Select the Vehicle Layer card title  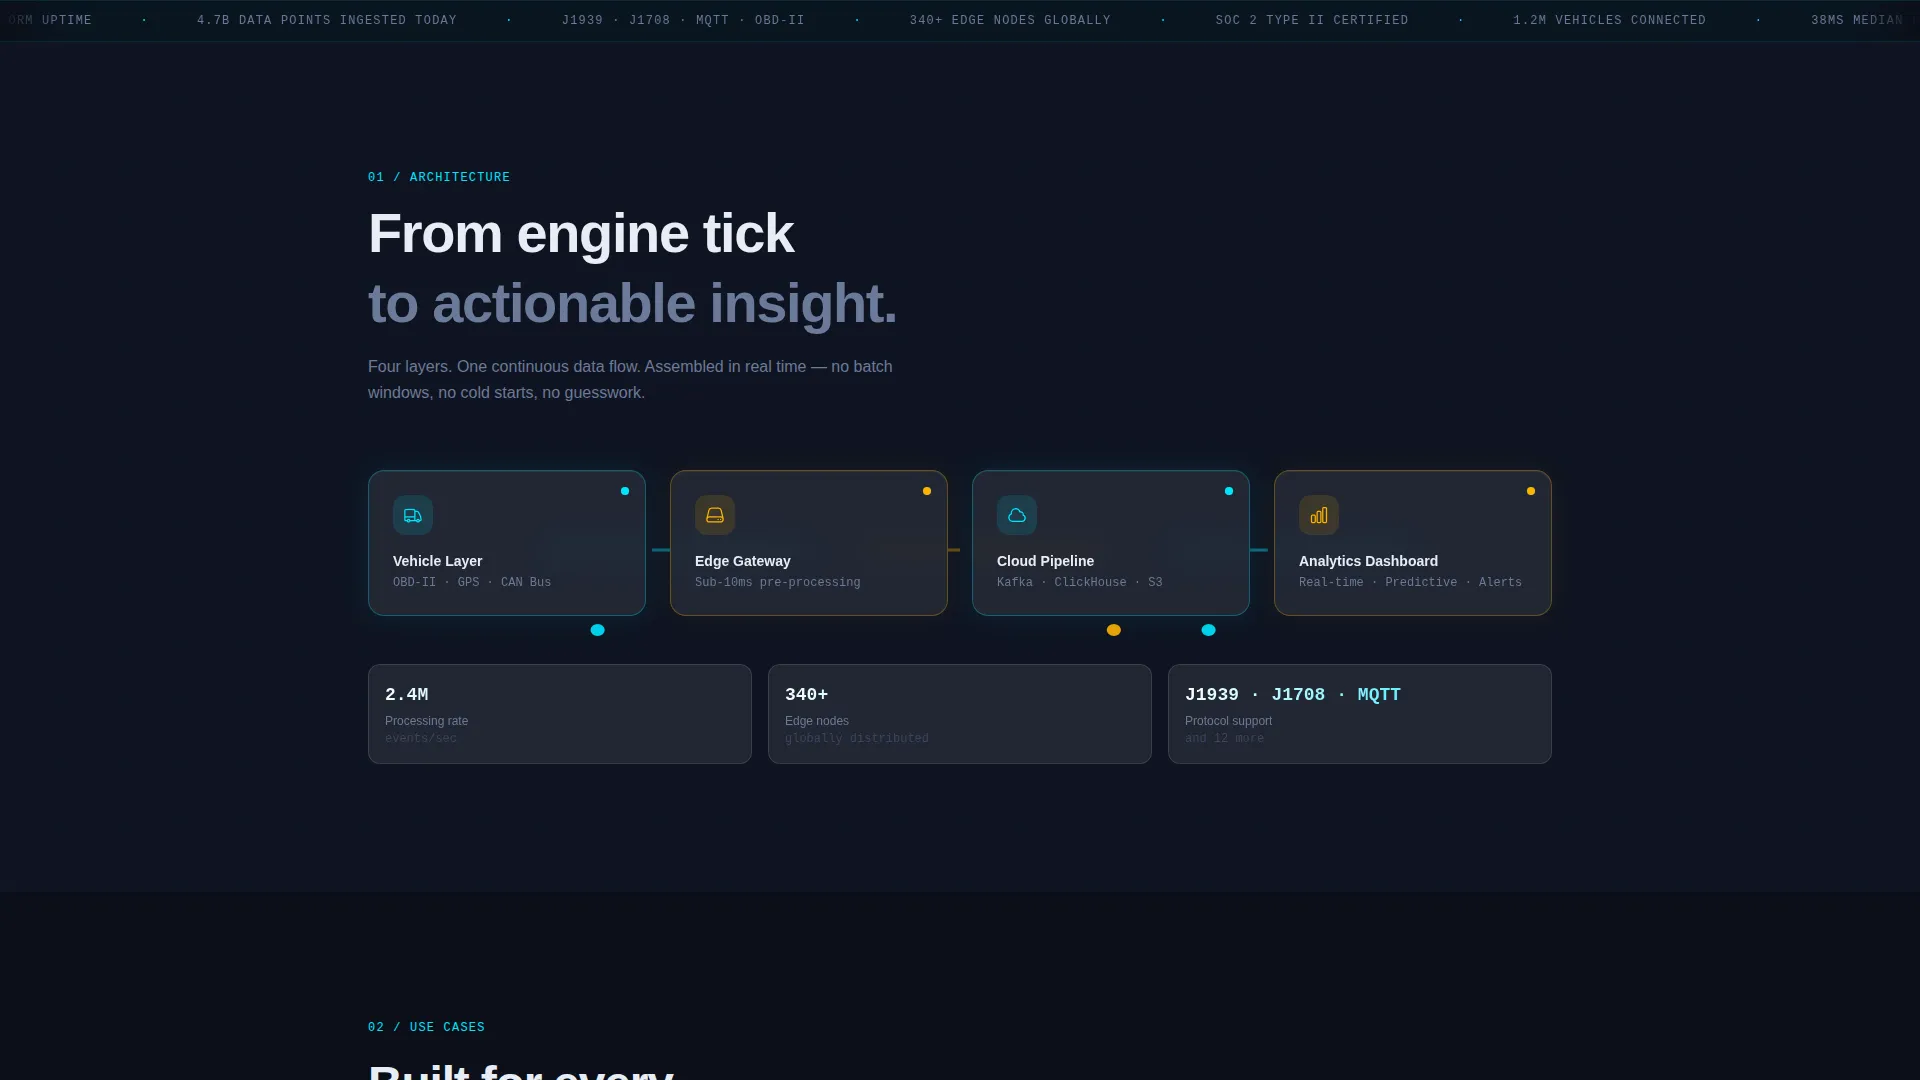(x=437, y=561)
